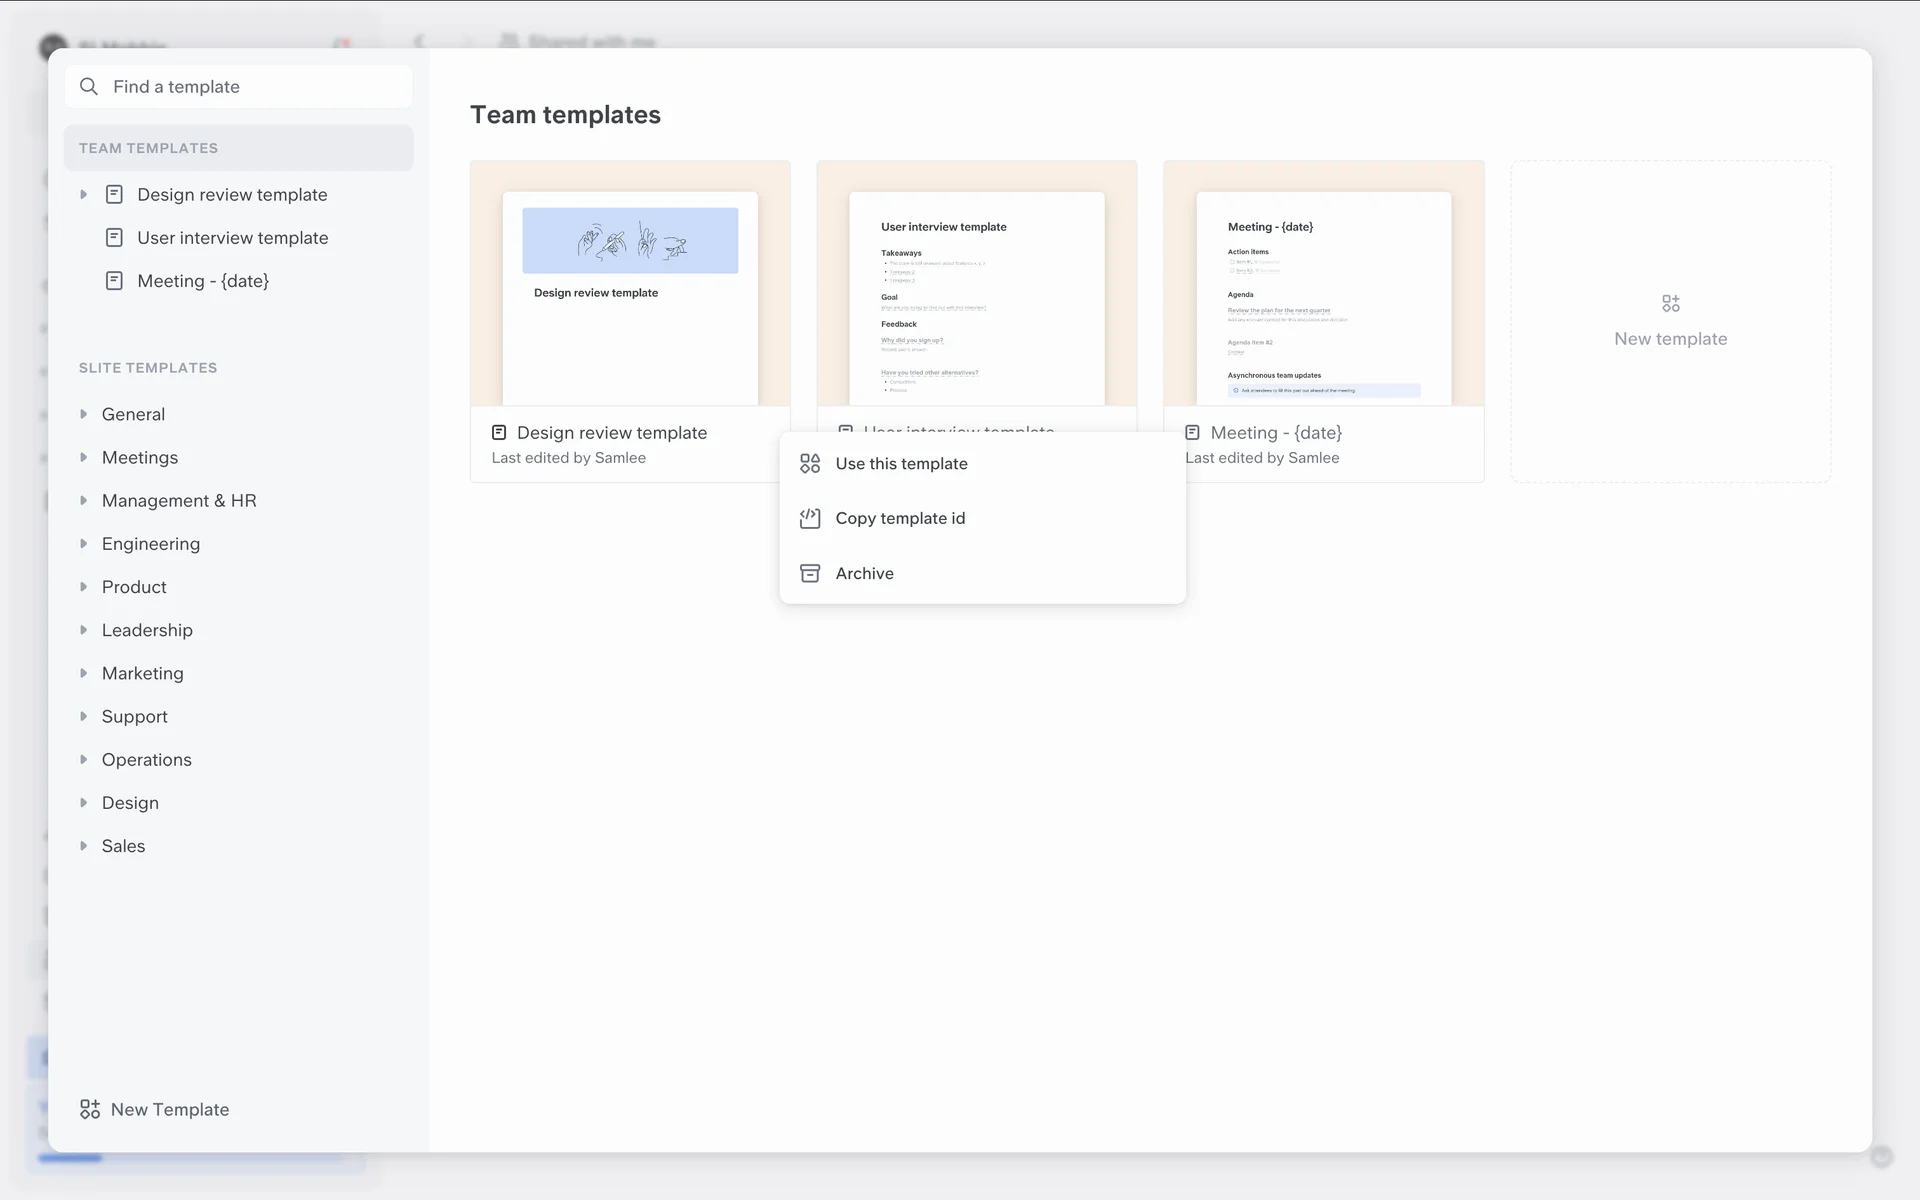Expand the Meetings templates category
Image resolution: width=1920 pixels, height=1200 pixels.
84,457
